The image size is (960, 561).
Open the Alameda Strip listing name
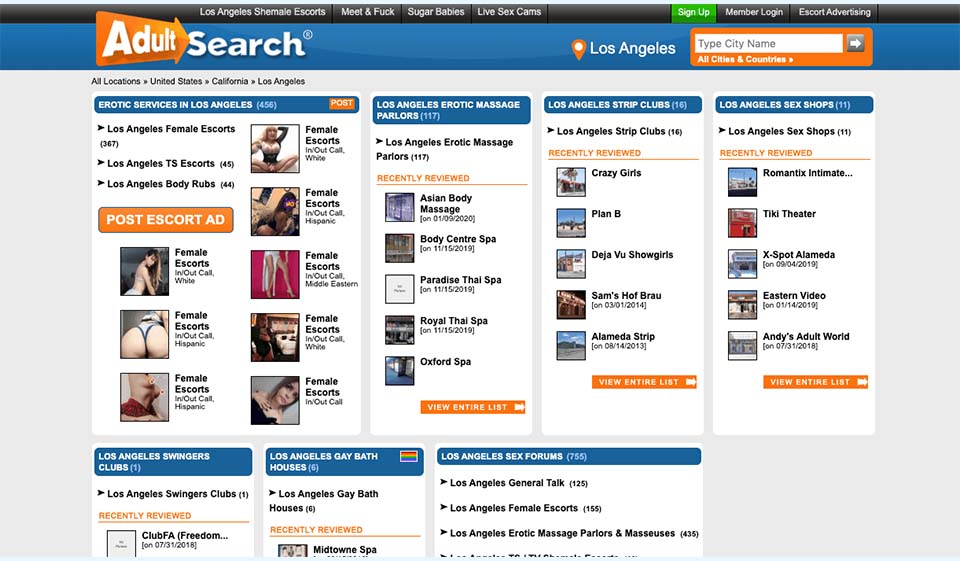[623, 336]
